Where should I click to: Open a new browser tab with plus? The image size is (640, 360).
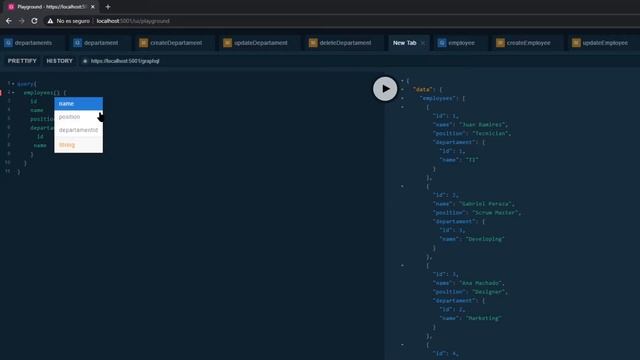(x=108, y=7)
